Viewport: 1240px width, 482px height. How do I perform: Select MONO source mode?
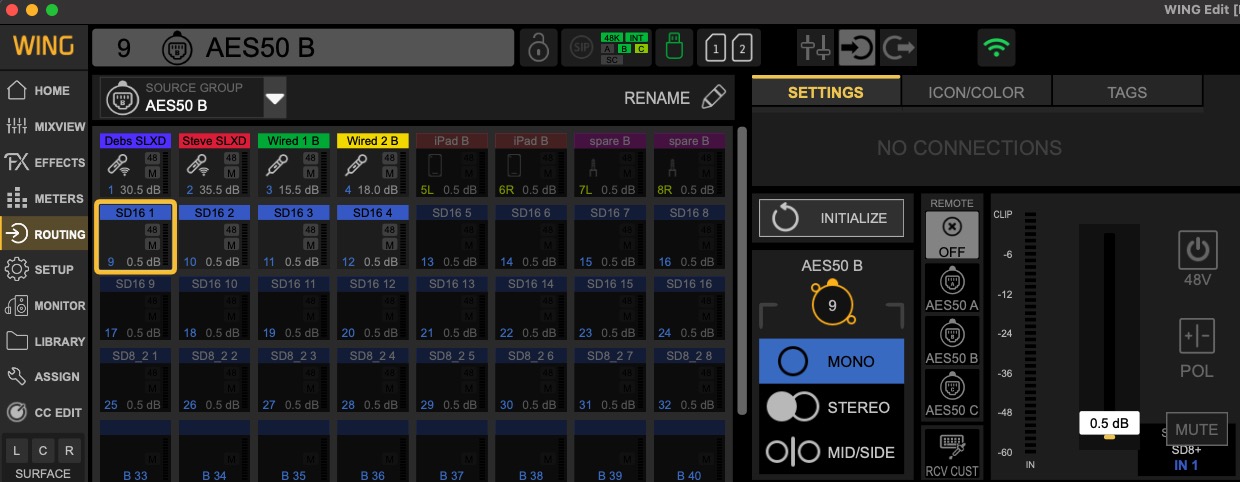[831, 361]
